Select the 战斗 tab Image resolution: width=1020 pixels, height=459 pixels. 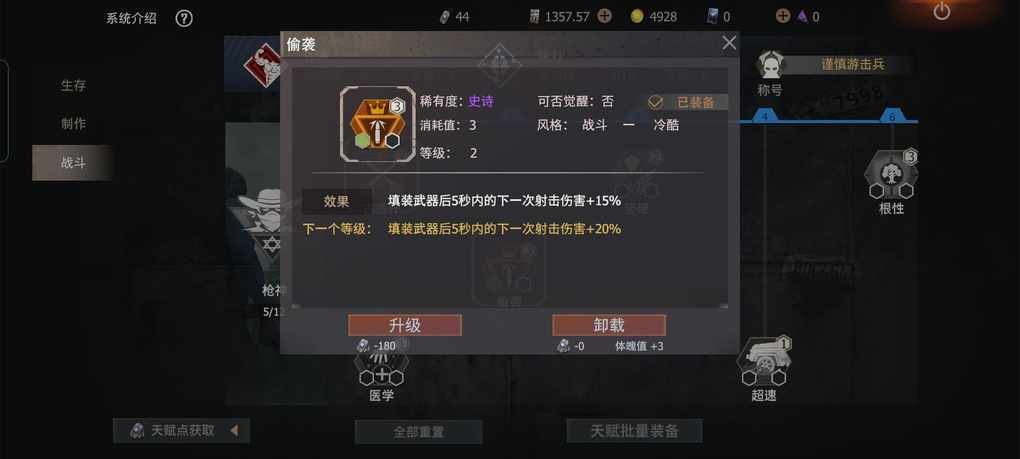pyautogui.click(x=73, y=163)
